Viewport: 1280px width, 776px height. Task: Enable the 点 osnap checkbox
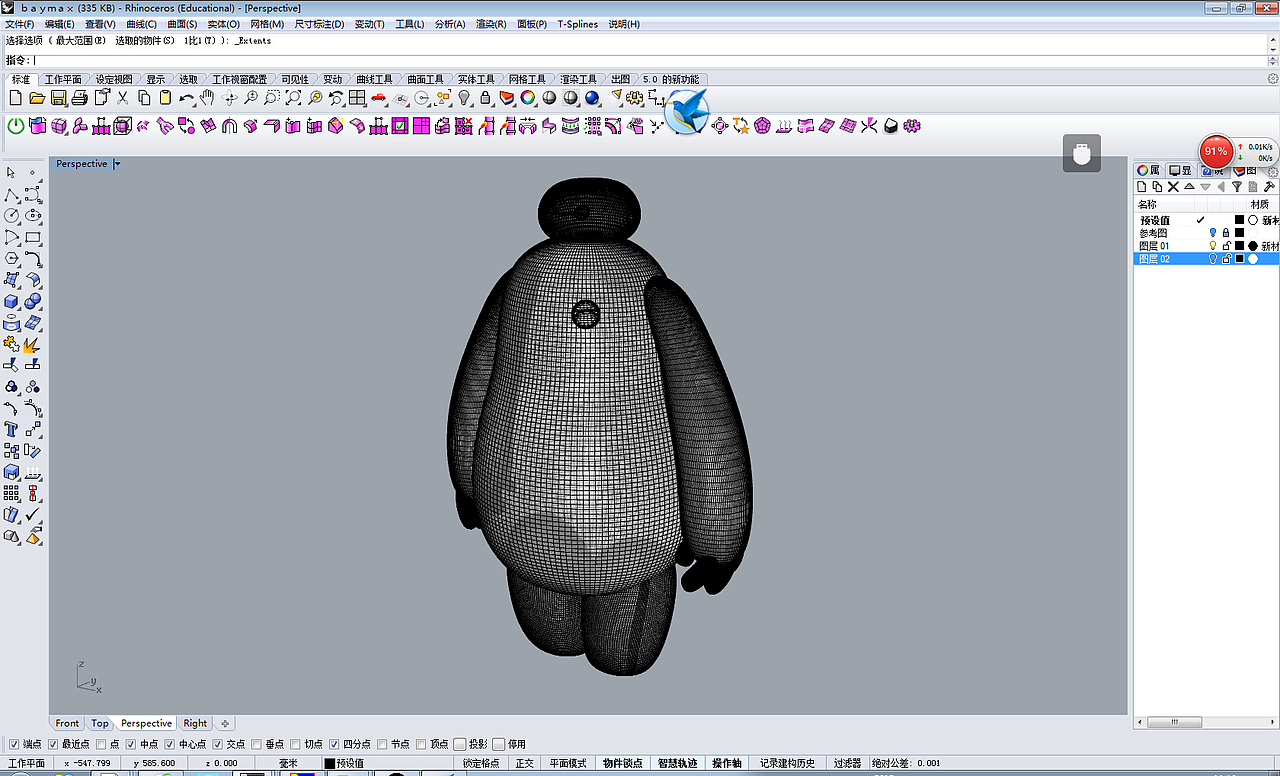pos(101,744)
